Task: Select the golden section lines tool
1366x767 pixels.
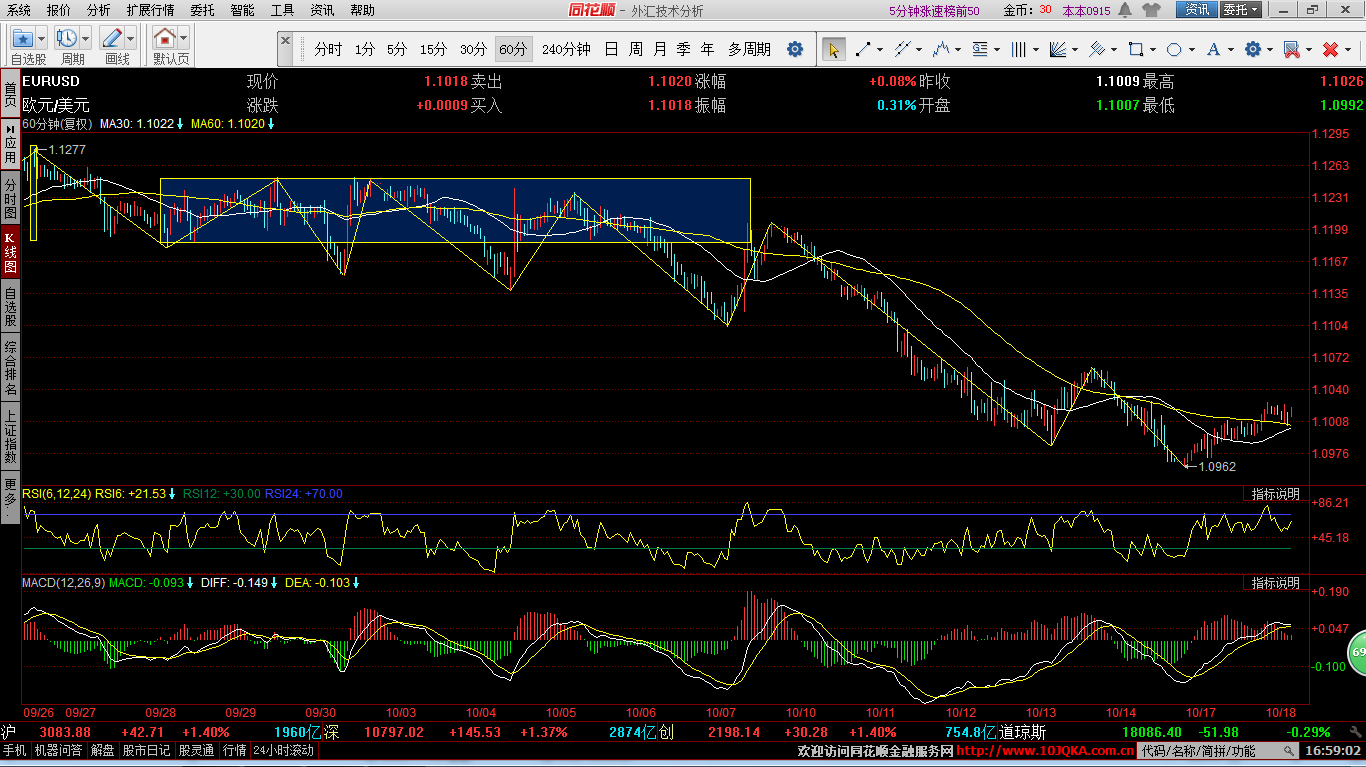Action: pos(979,49)
